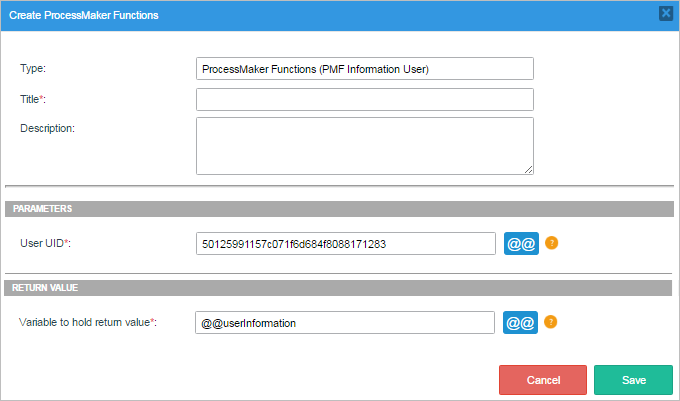Open variable picker beside User UID
This screenshot has width=680, height=401.
[521, 243]
